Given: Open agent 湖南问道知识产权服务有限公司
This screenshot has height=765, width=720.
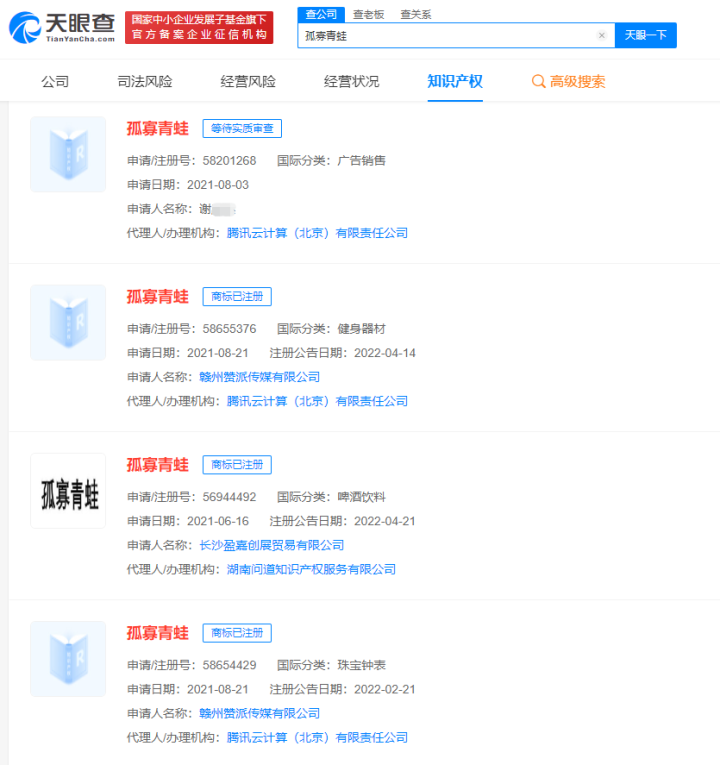Looking at the screenshot, I should pos(311,569).
